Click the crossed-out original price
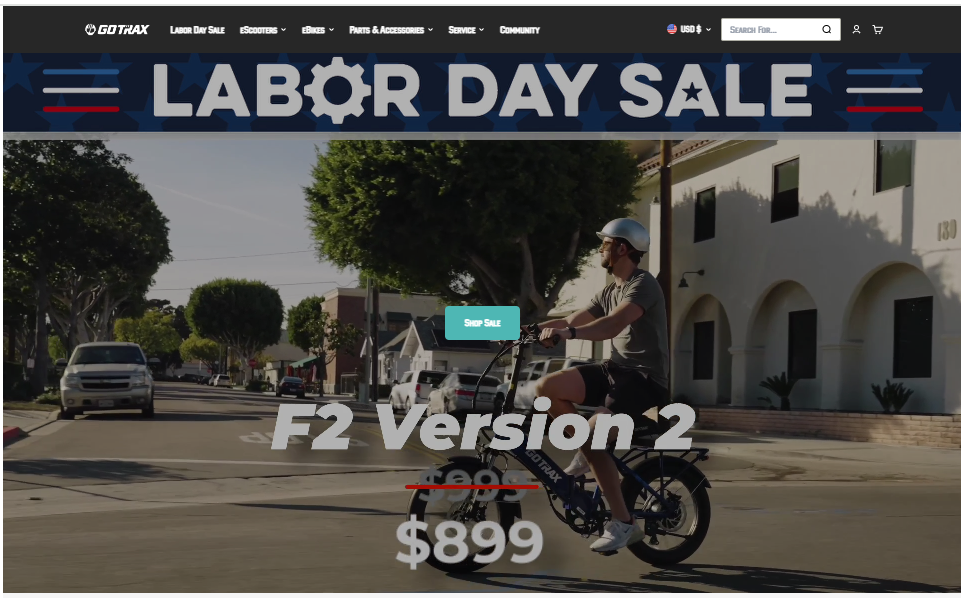This screenshot has height=598, width=961. coord(472,485)
